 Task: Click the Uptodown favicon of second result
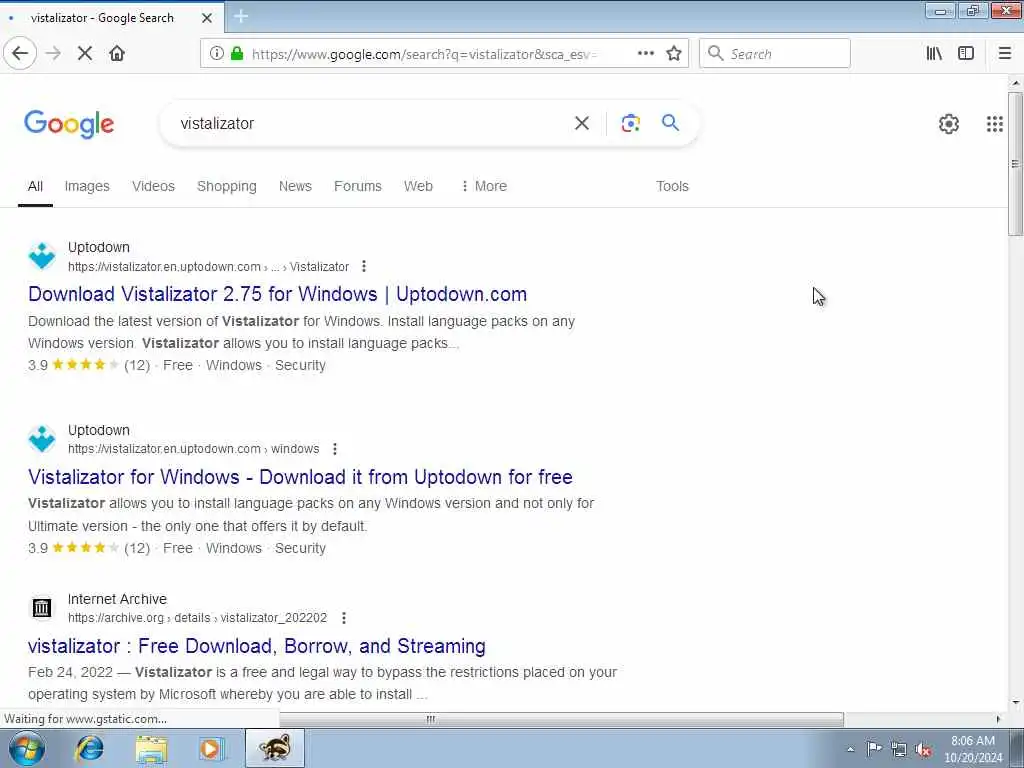(x=42, y=439)
